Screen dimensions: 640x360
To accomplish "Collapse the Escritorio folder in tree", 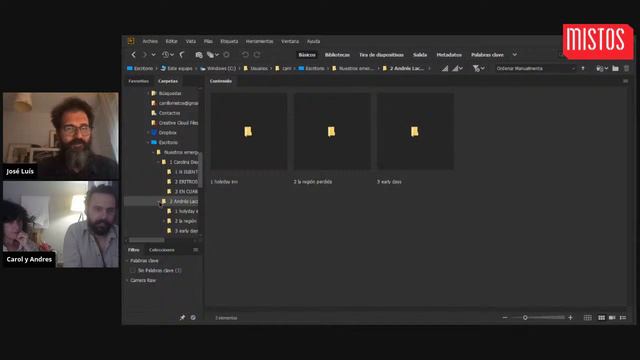I will pos(148,142).
